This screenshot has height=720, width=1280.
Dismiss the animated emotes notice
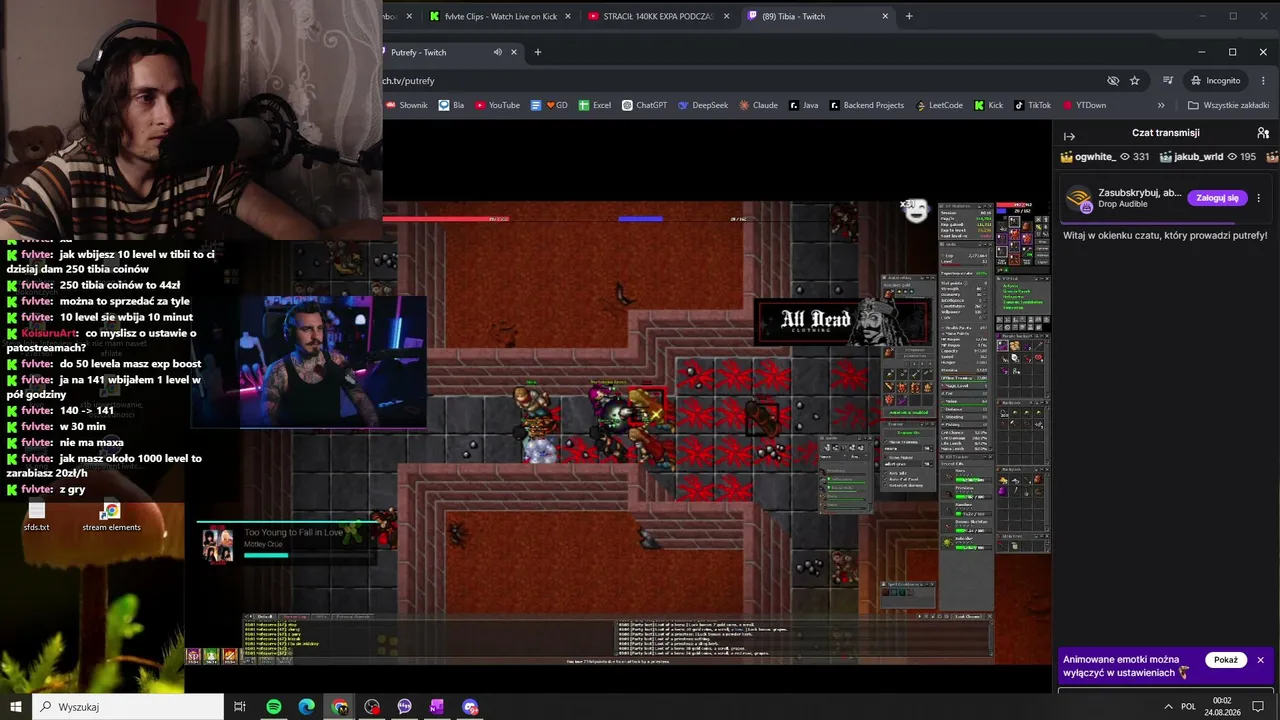point(1261,660)
